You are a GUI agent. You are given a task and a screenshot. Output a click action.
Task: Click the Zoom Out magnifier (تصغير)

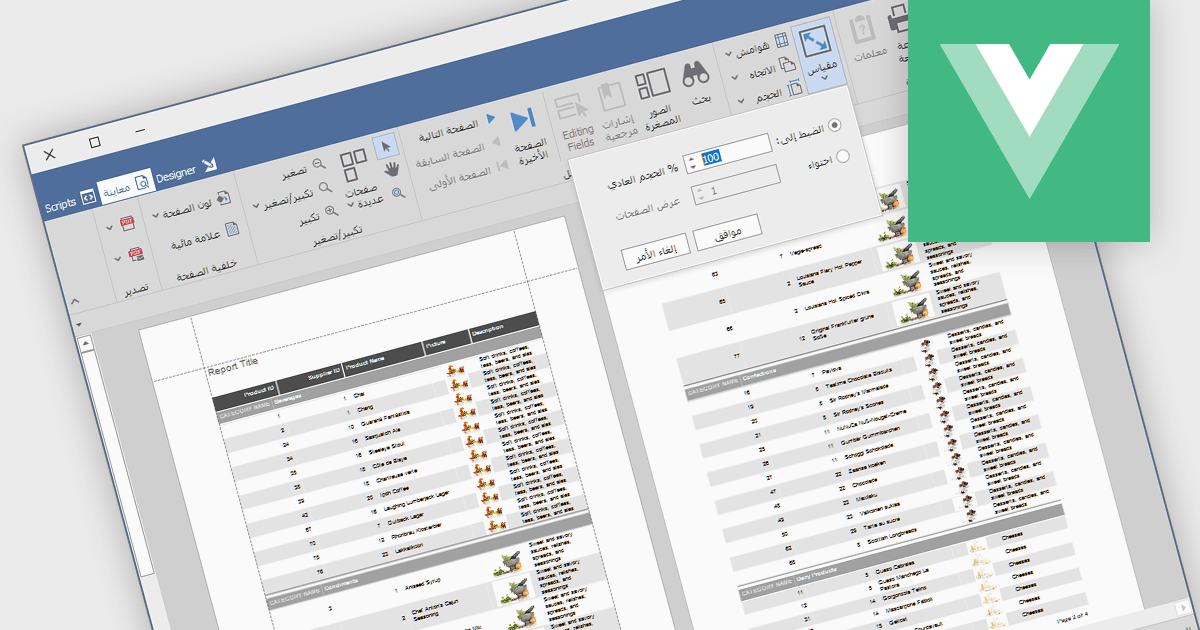318,163
